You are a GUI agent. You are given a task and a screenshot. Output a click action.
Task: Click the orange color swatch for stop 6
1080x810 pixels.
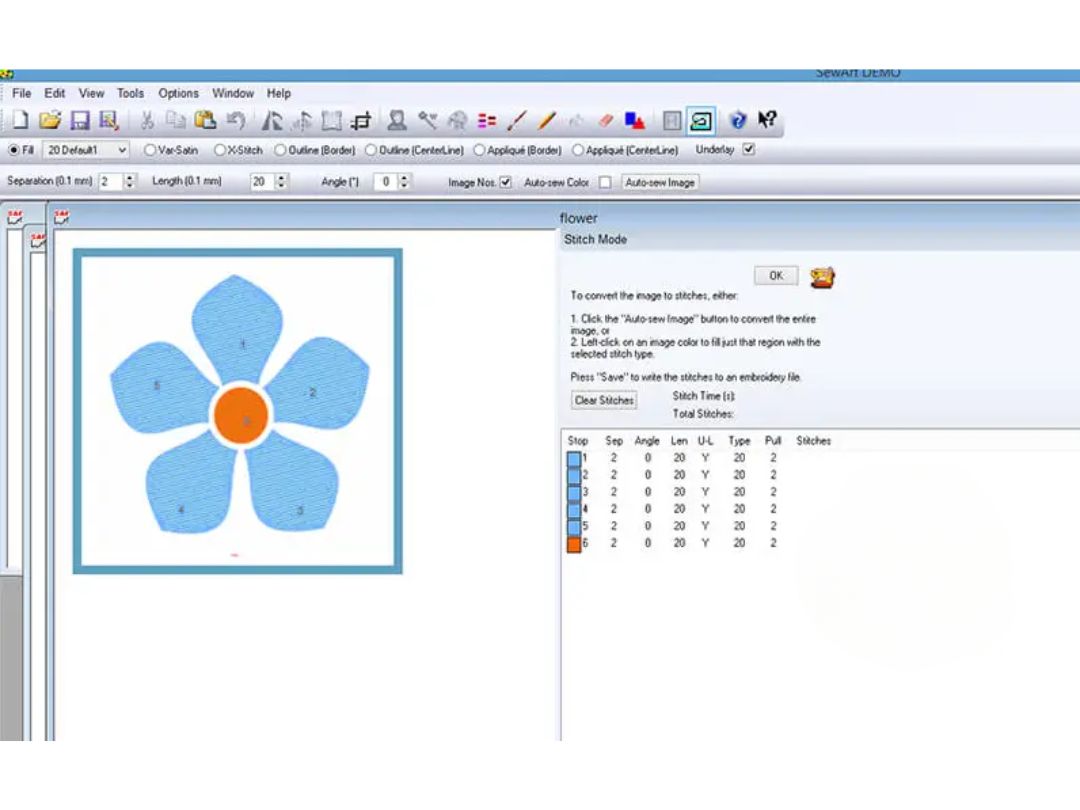click(574, 544)
